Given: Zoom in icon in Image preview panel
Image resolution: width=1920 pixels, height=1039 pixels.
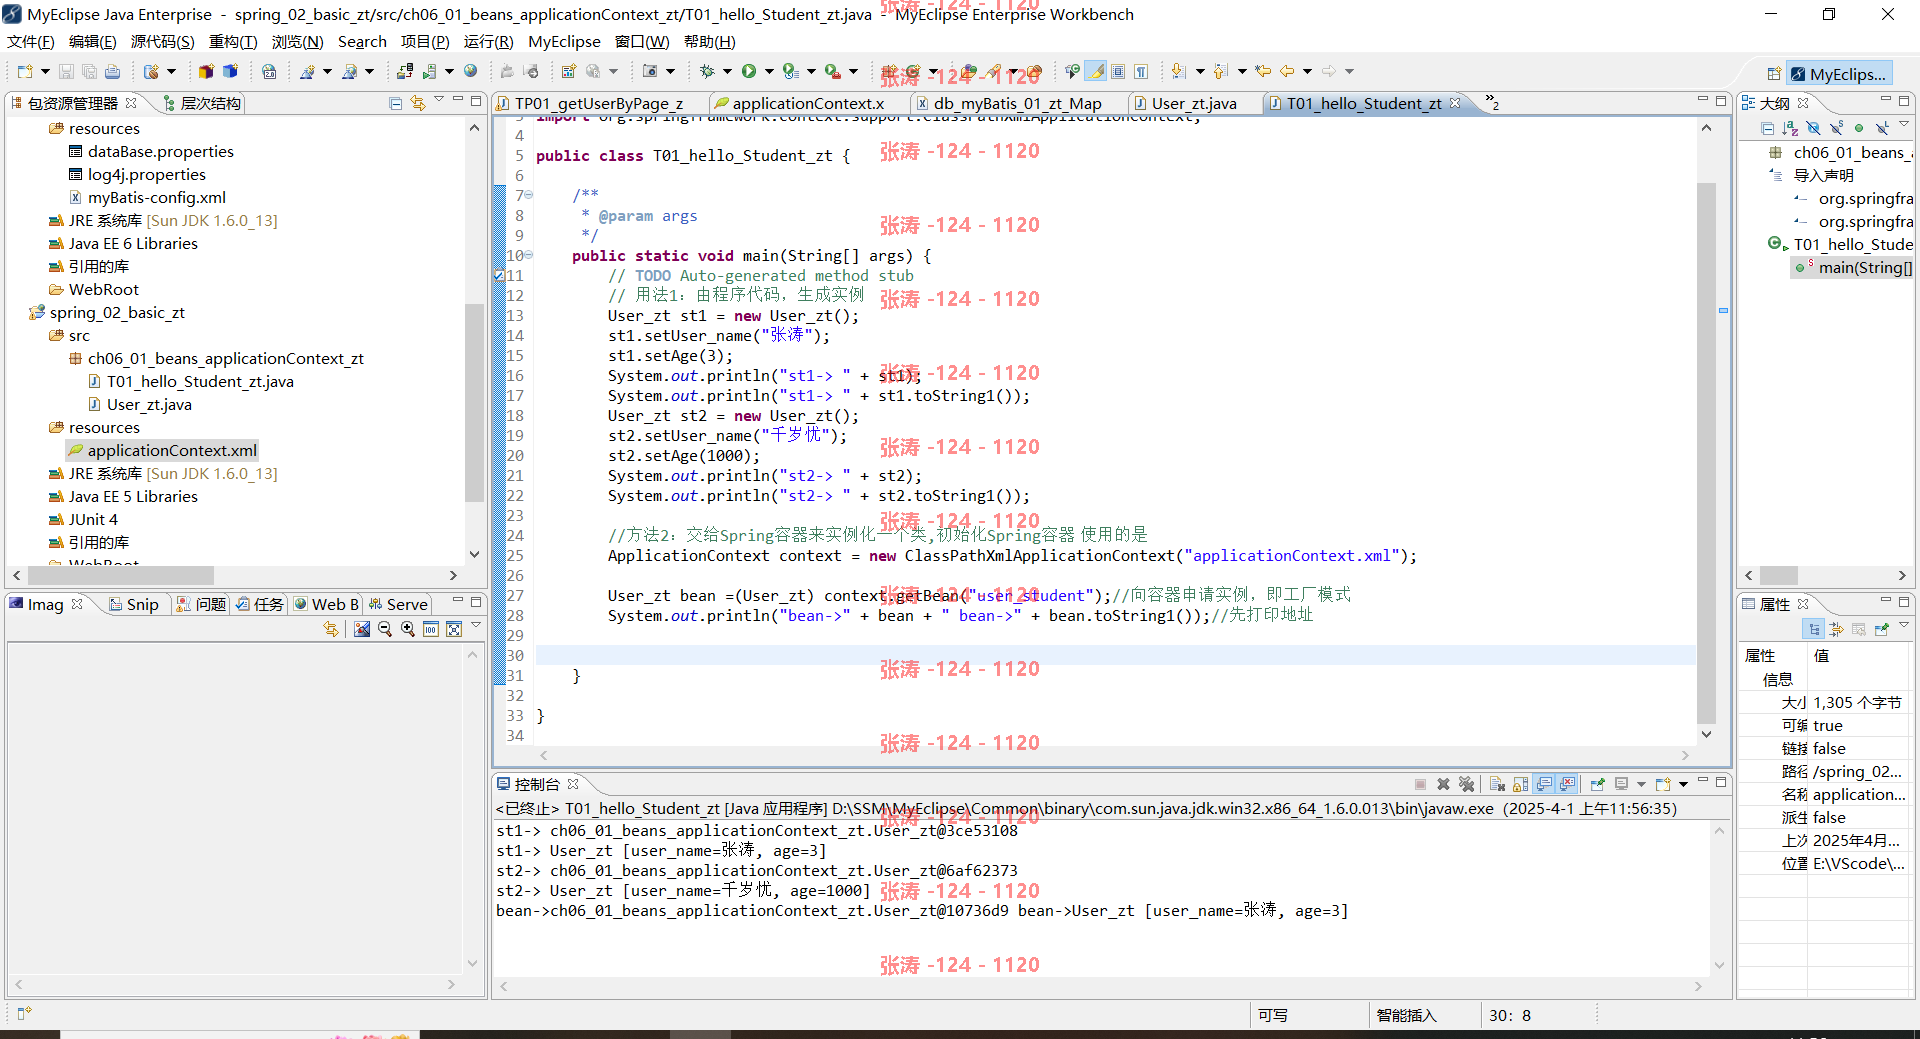Looking at the screenshot, I should [408, 629].
